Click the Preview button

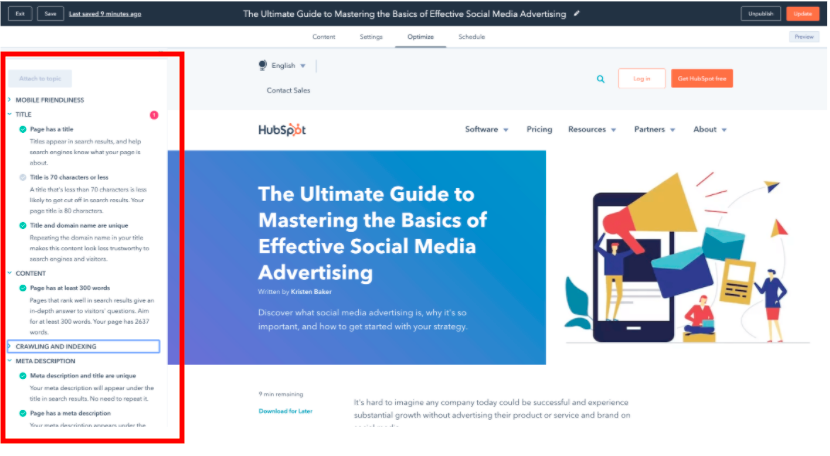point(804,37)
